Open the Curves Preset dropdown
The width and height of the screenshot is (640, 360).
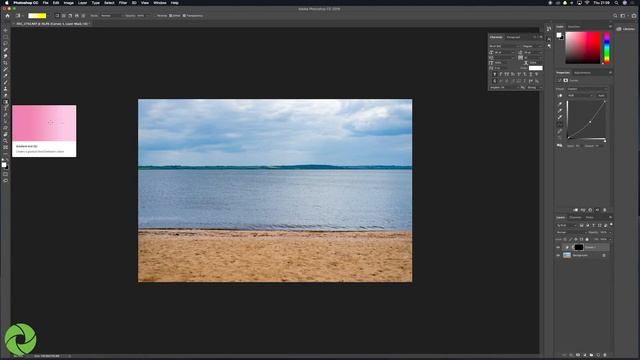[x=587, y=89]
